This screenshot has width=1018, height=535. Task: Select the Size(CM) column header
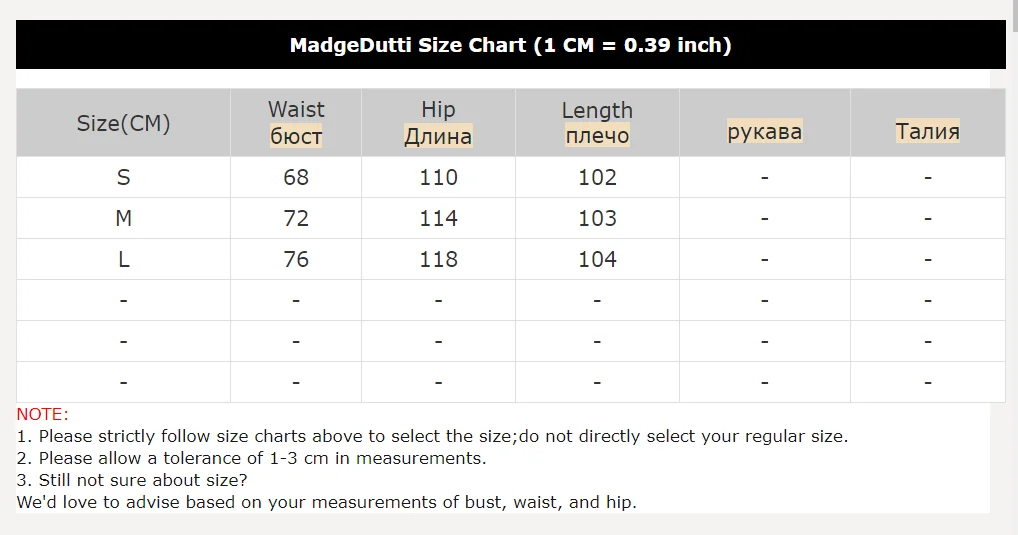[x=123, y=123]
